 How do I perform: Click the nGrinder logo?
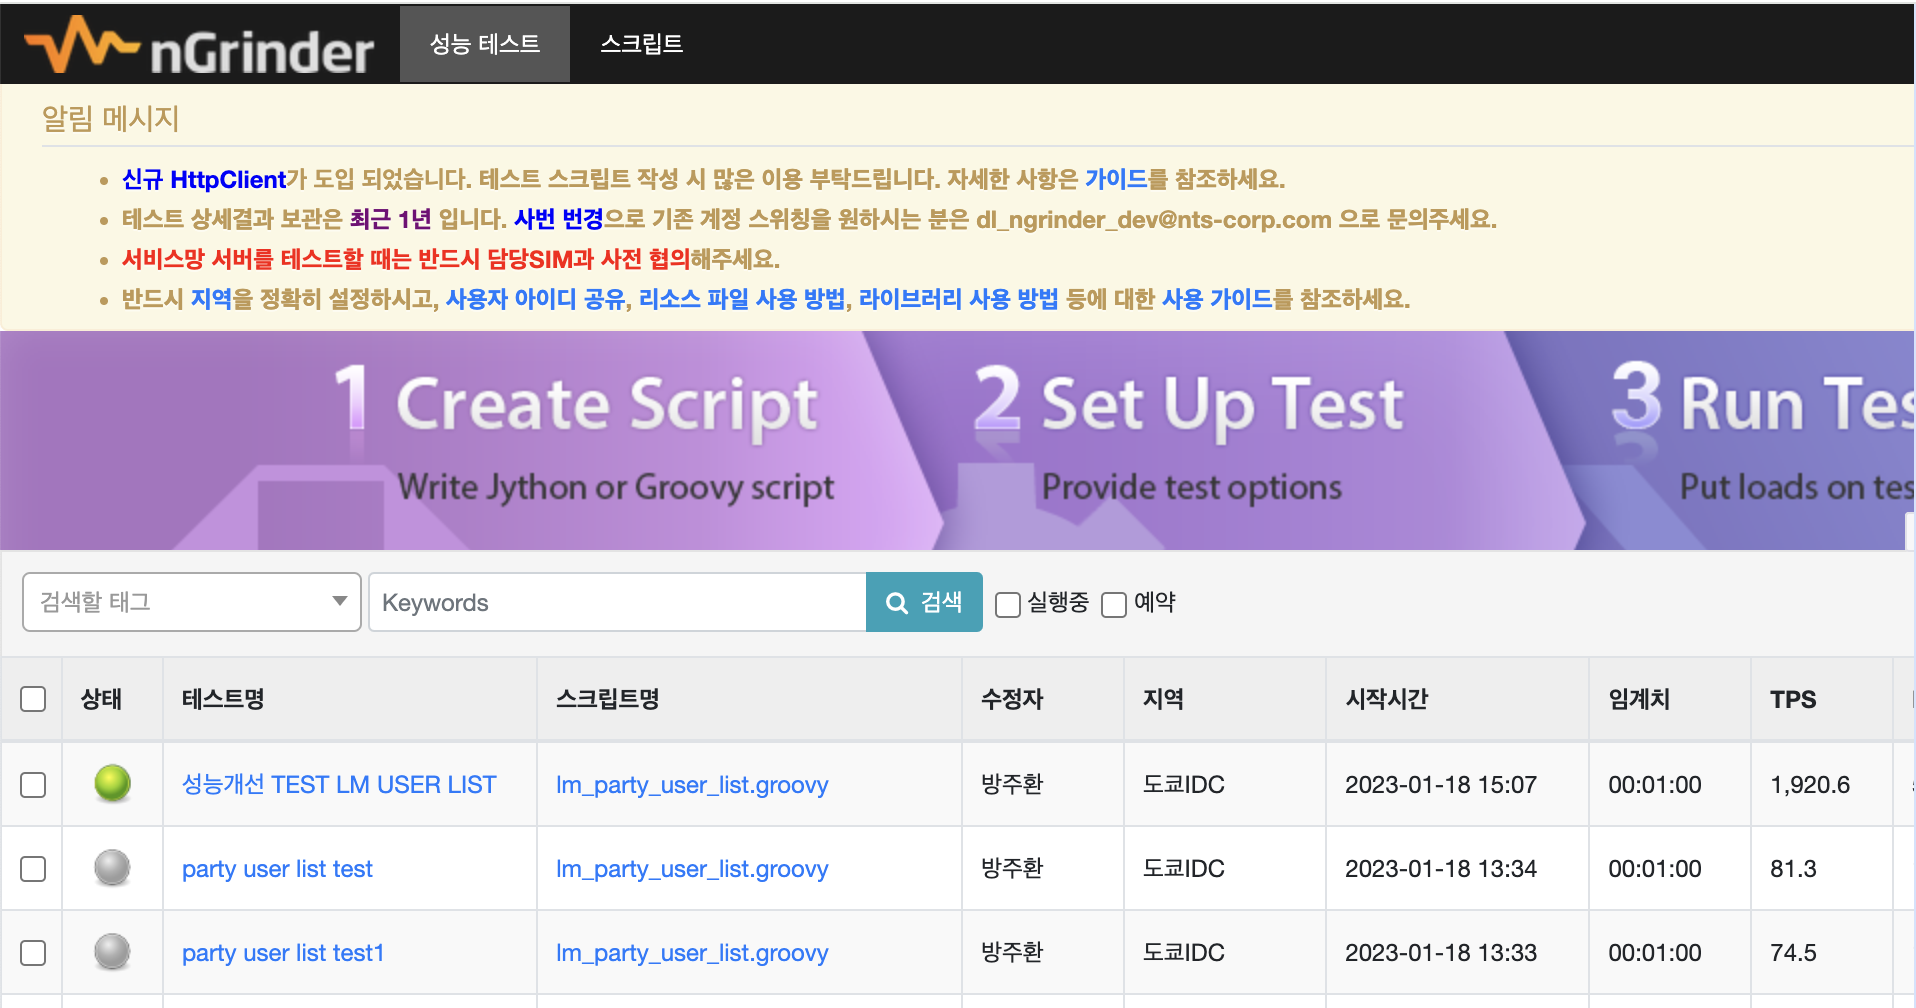200,46
